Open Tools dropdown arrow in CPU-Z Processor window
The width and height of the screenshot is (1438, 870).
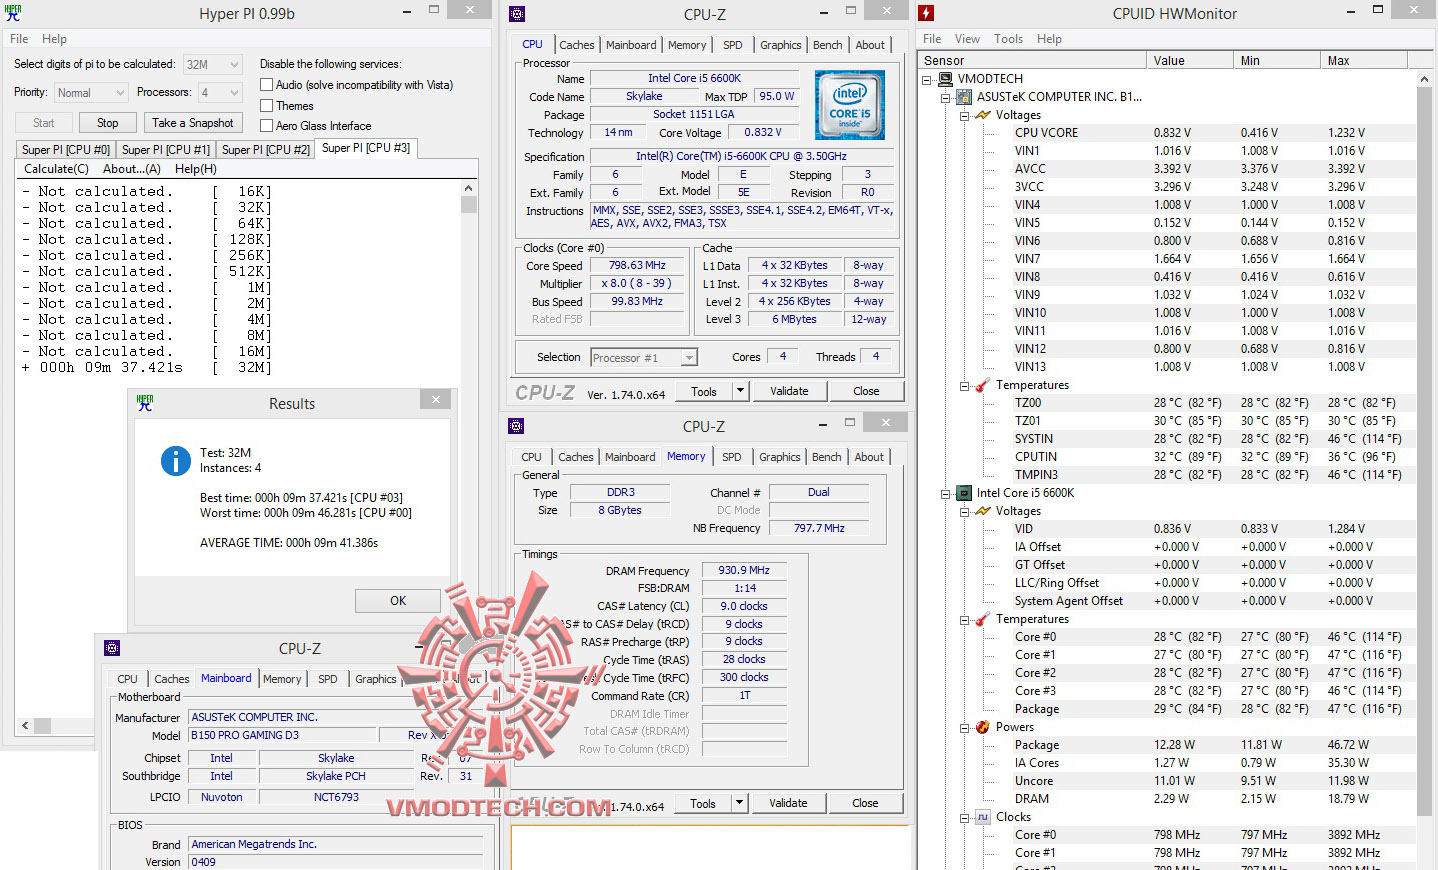pos(740,391)
